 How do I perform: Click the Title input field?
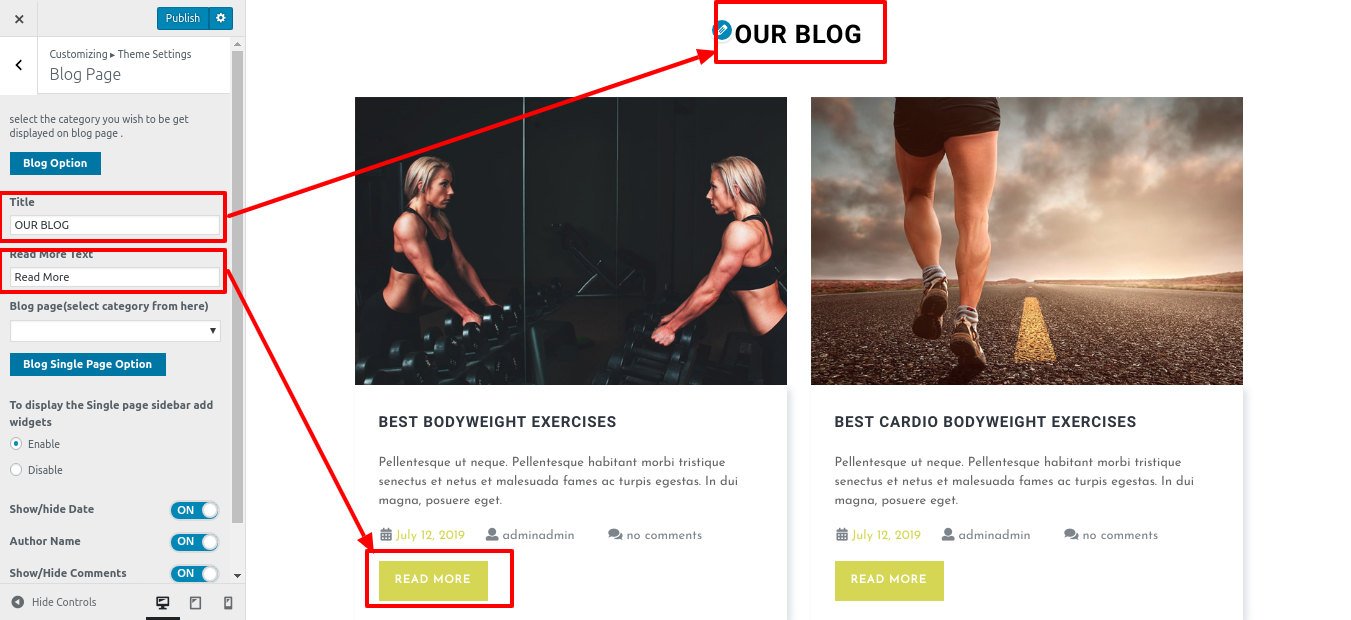click(115, 225)
